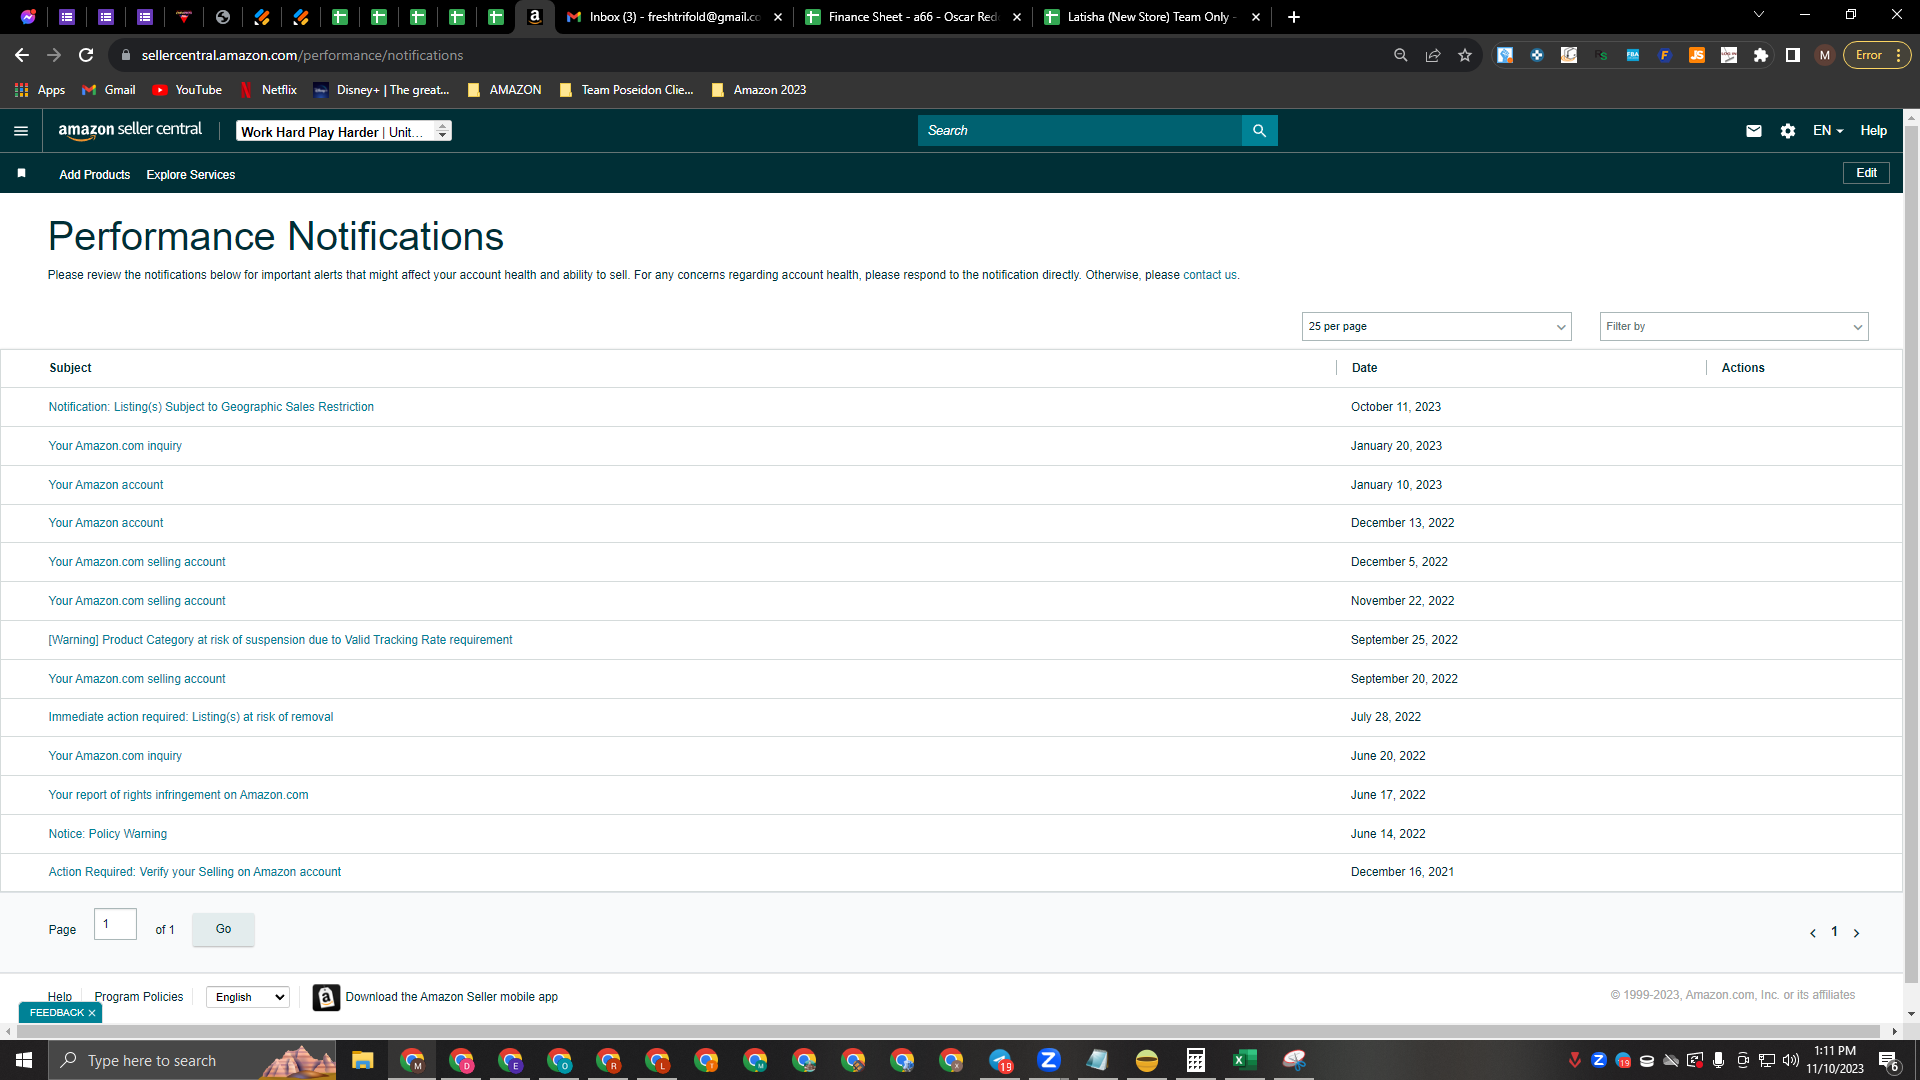
Task: Switch to the Finance Sheet tab
Action: click(x=911, y=17)
